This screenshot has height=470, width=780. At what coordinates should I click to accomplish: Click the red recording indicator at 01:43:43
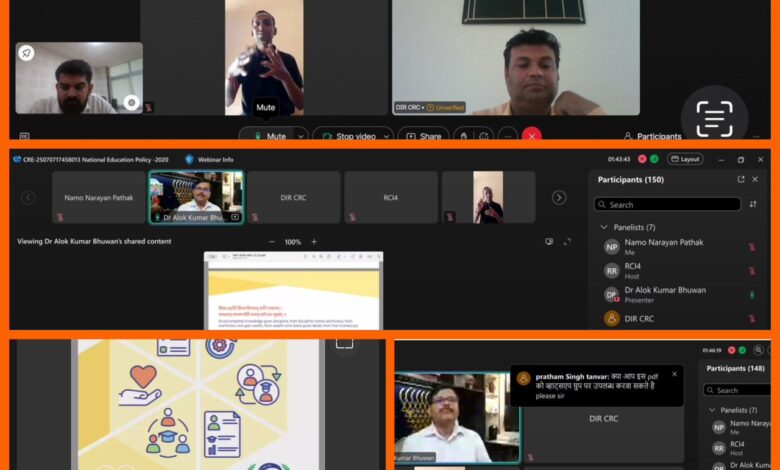(x=642, y=159)
